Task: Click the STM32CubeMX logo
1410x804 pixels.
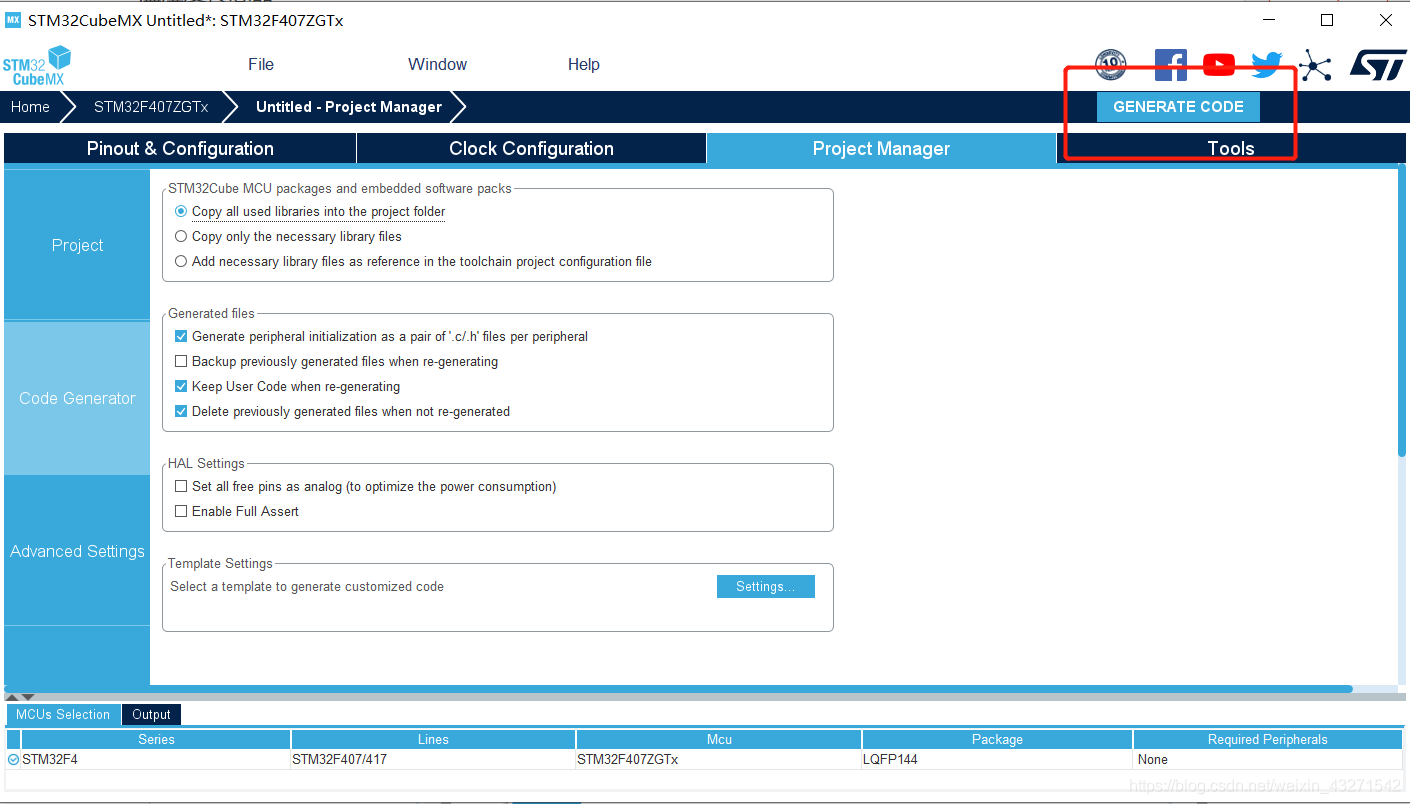Action: coord(37,66)
